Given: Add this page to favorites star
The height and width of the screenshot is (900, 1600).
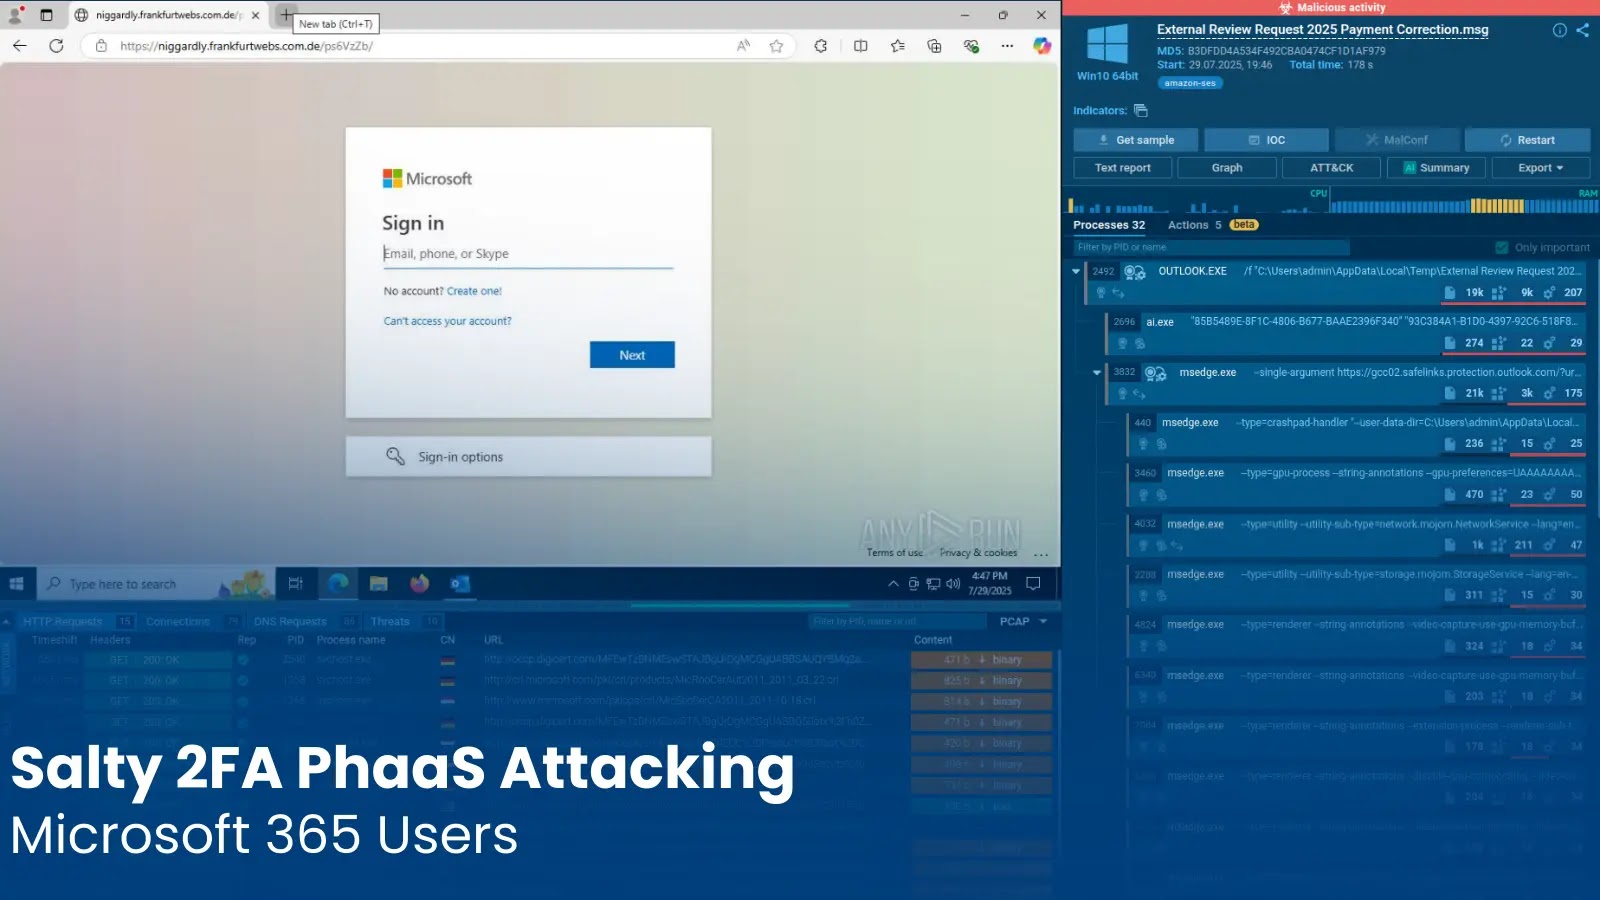Looking at the screenshot, I should [776, 46].
